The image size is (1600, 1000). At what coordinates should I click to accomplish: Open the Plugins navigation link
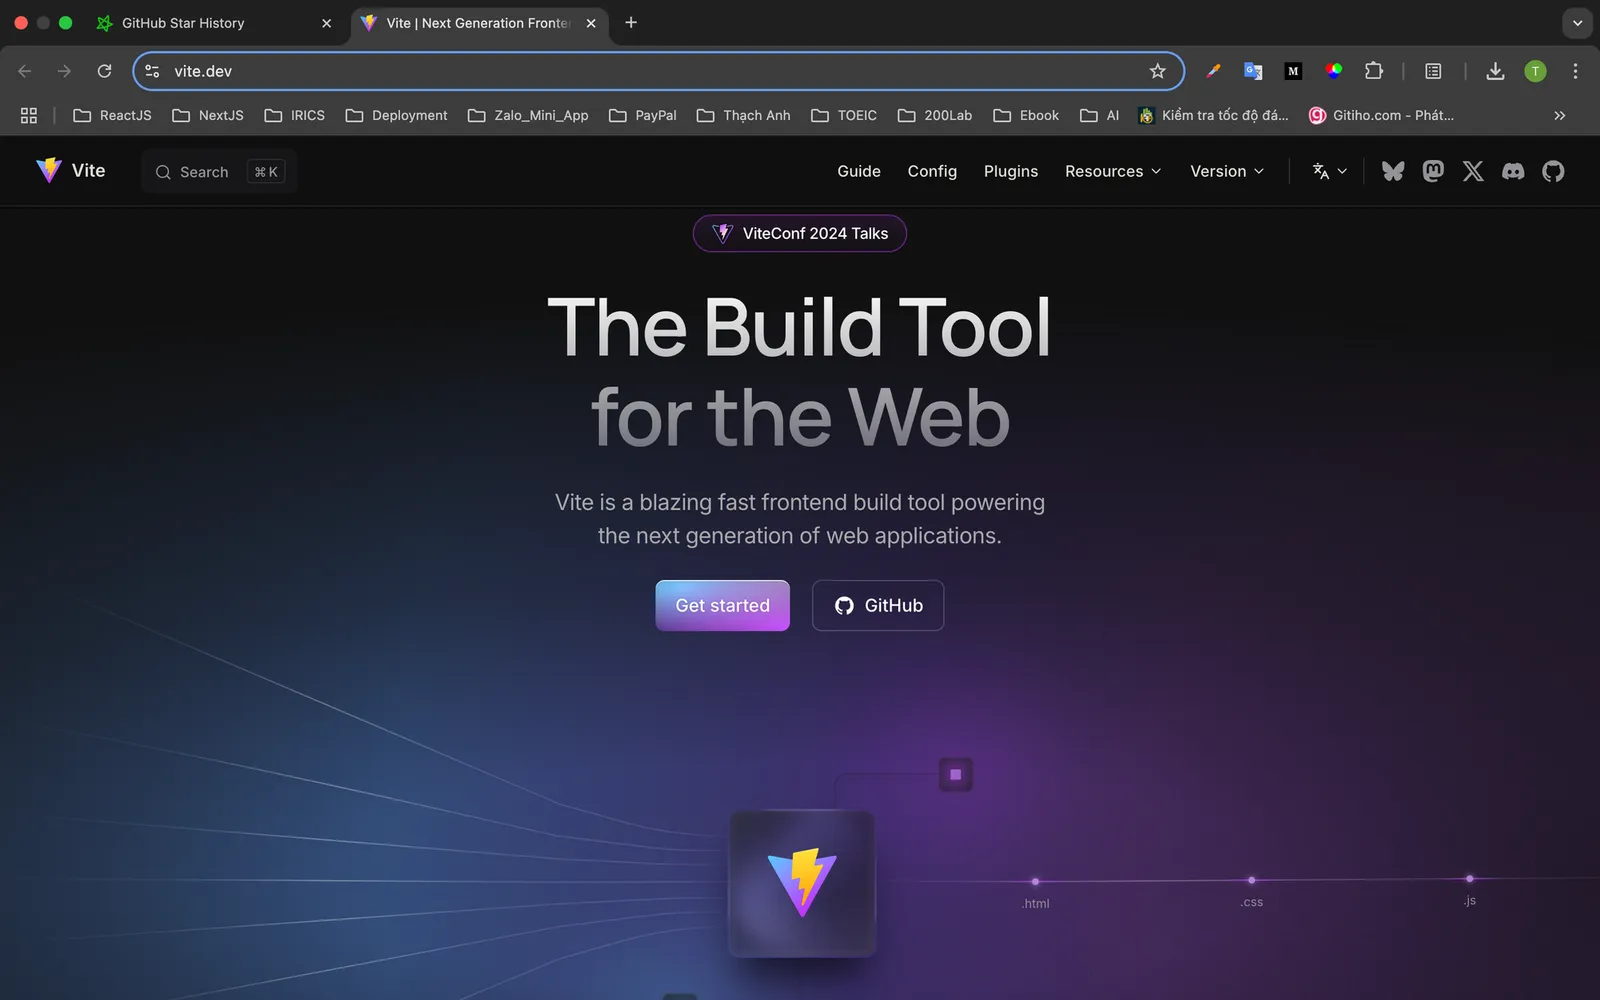(1011, 171)
